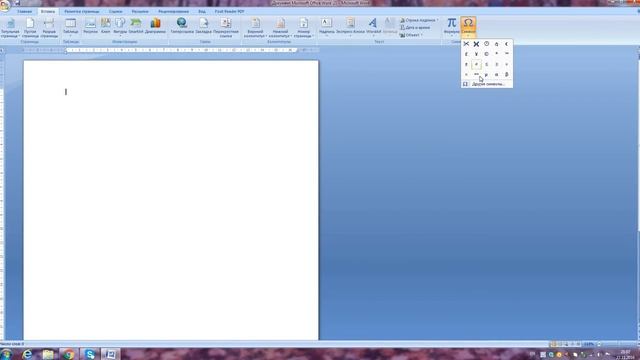Choose More Symbols (Другие символы) option

(487, 84)
